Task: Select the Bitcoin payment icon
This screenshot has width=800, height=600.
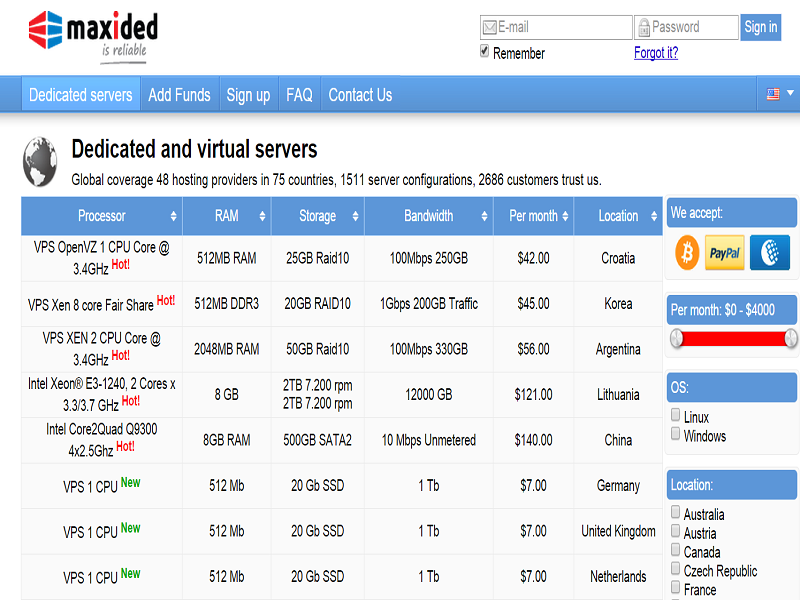Action: click(687, 253)
